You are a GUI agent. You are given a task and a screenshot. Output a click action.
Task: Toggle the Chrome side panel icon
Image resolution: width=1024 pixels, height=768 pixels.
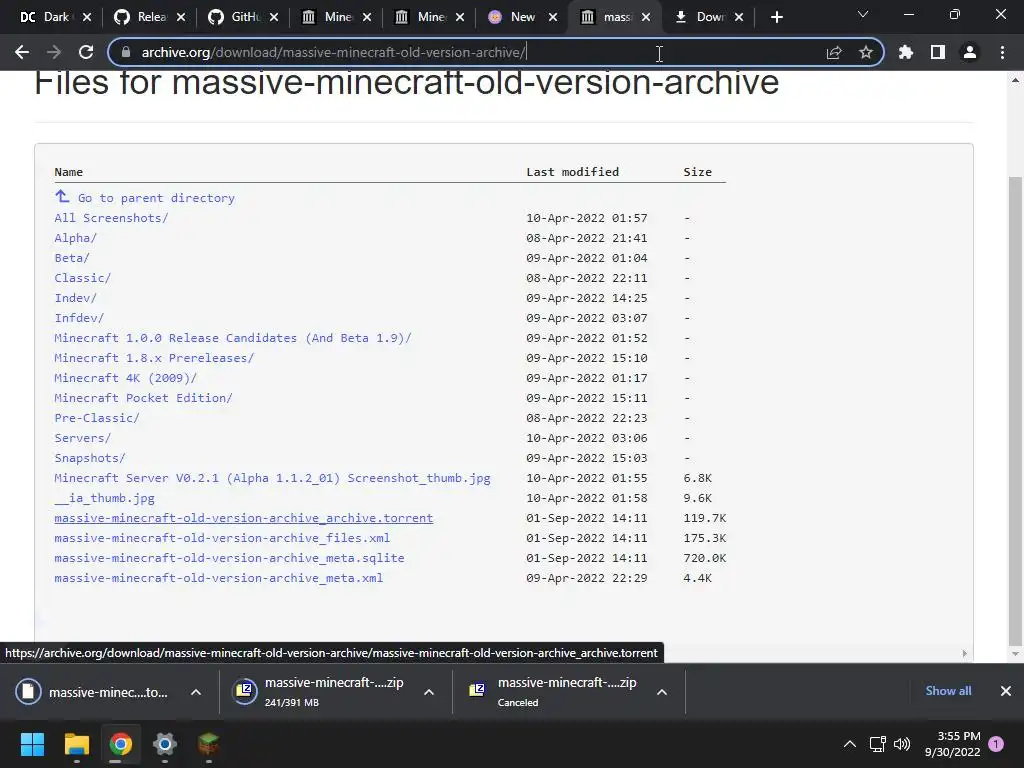tap(938, 52)
